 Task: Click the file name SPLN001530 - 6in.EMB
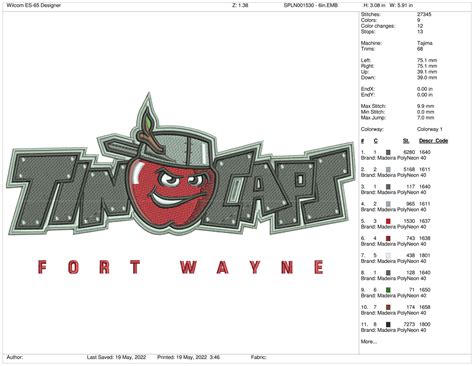(310, 5)
